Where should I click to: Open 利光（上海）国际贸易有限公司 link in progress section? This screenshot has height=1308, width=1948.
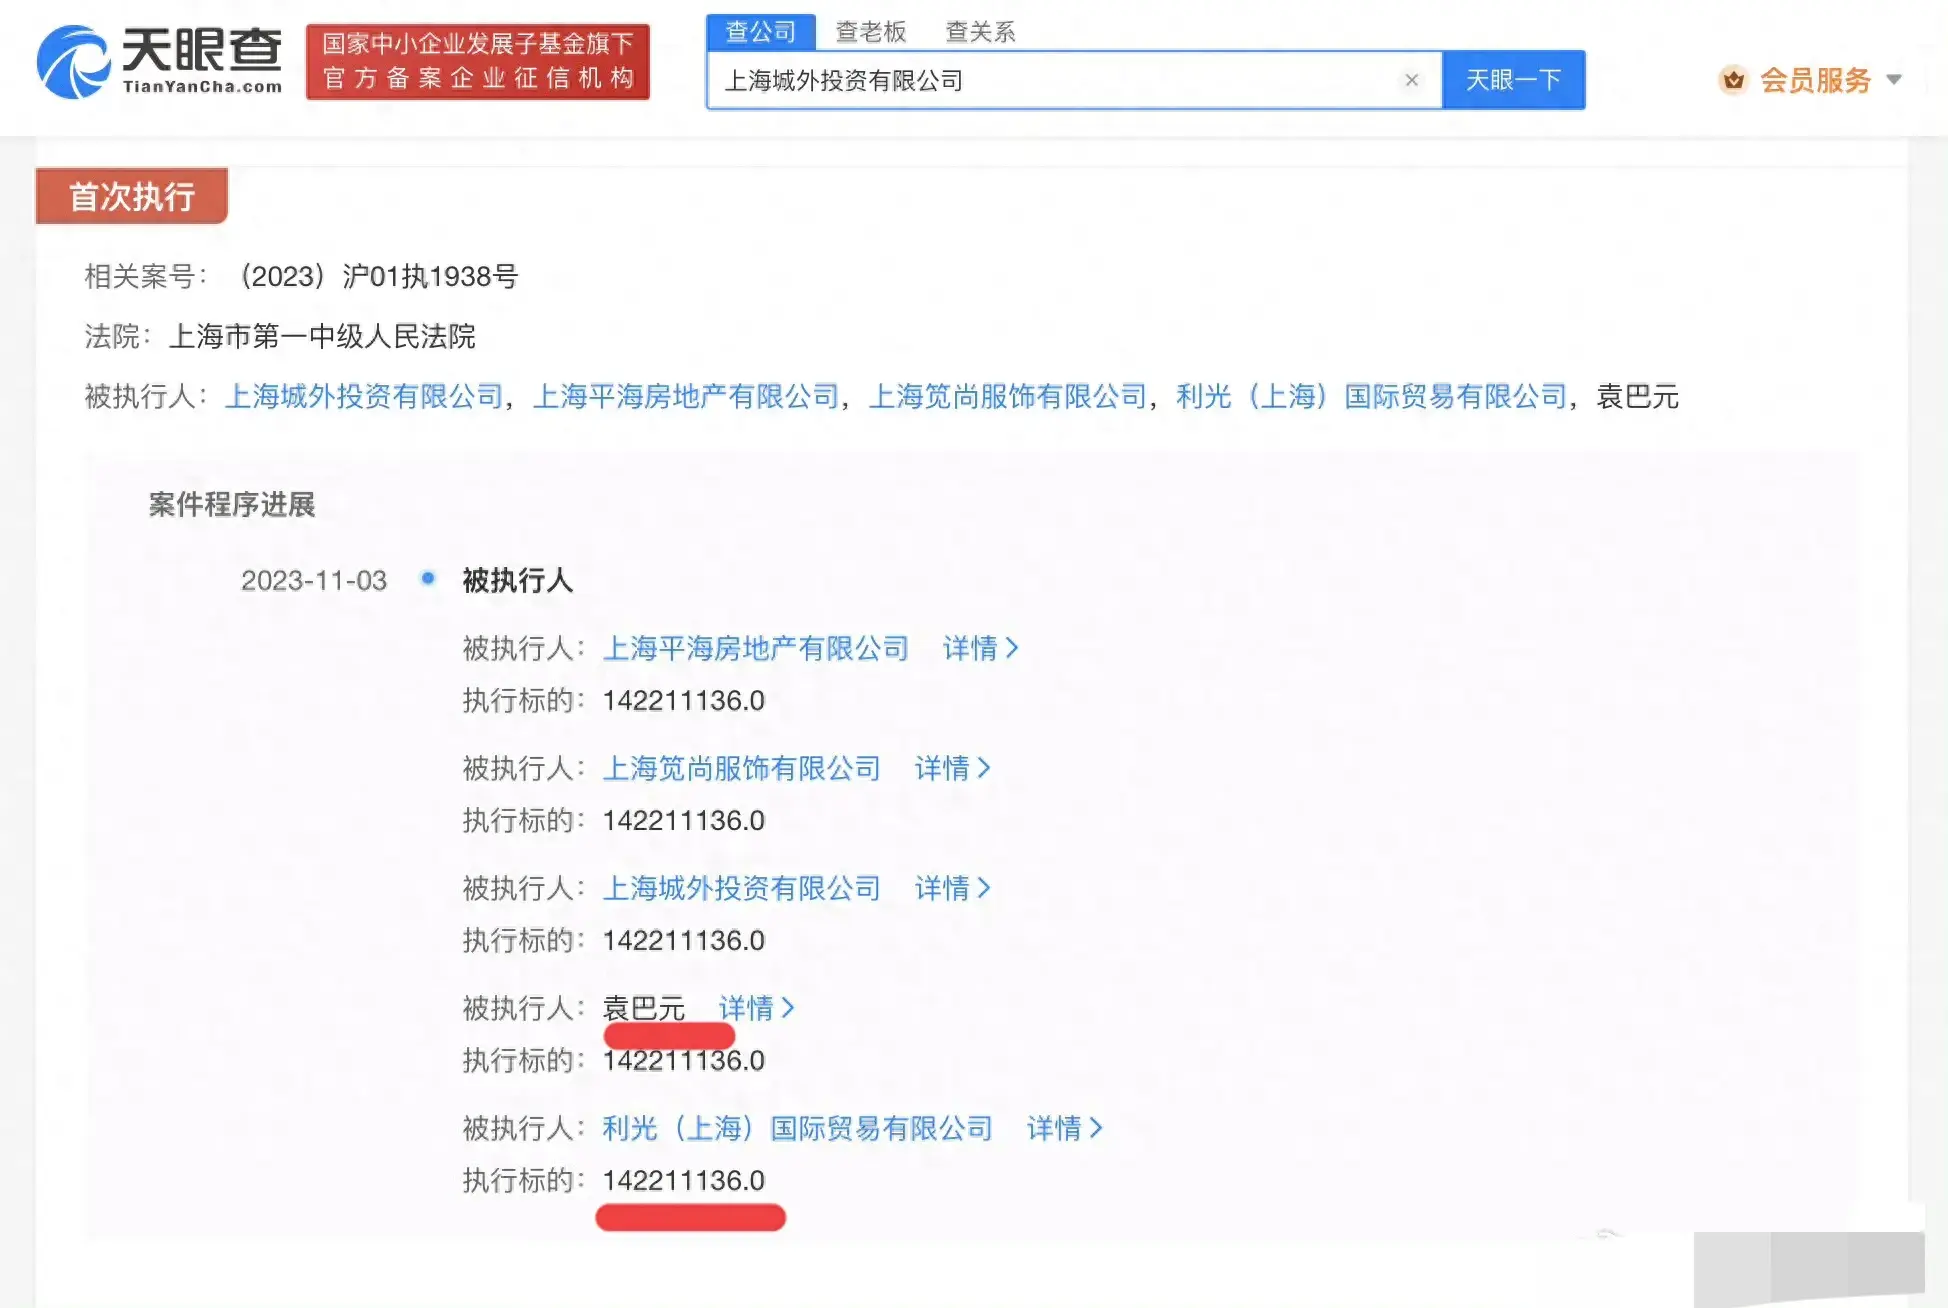(x=798, y=1128)
